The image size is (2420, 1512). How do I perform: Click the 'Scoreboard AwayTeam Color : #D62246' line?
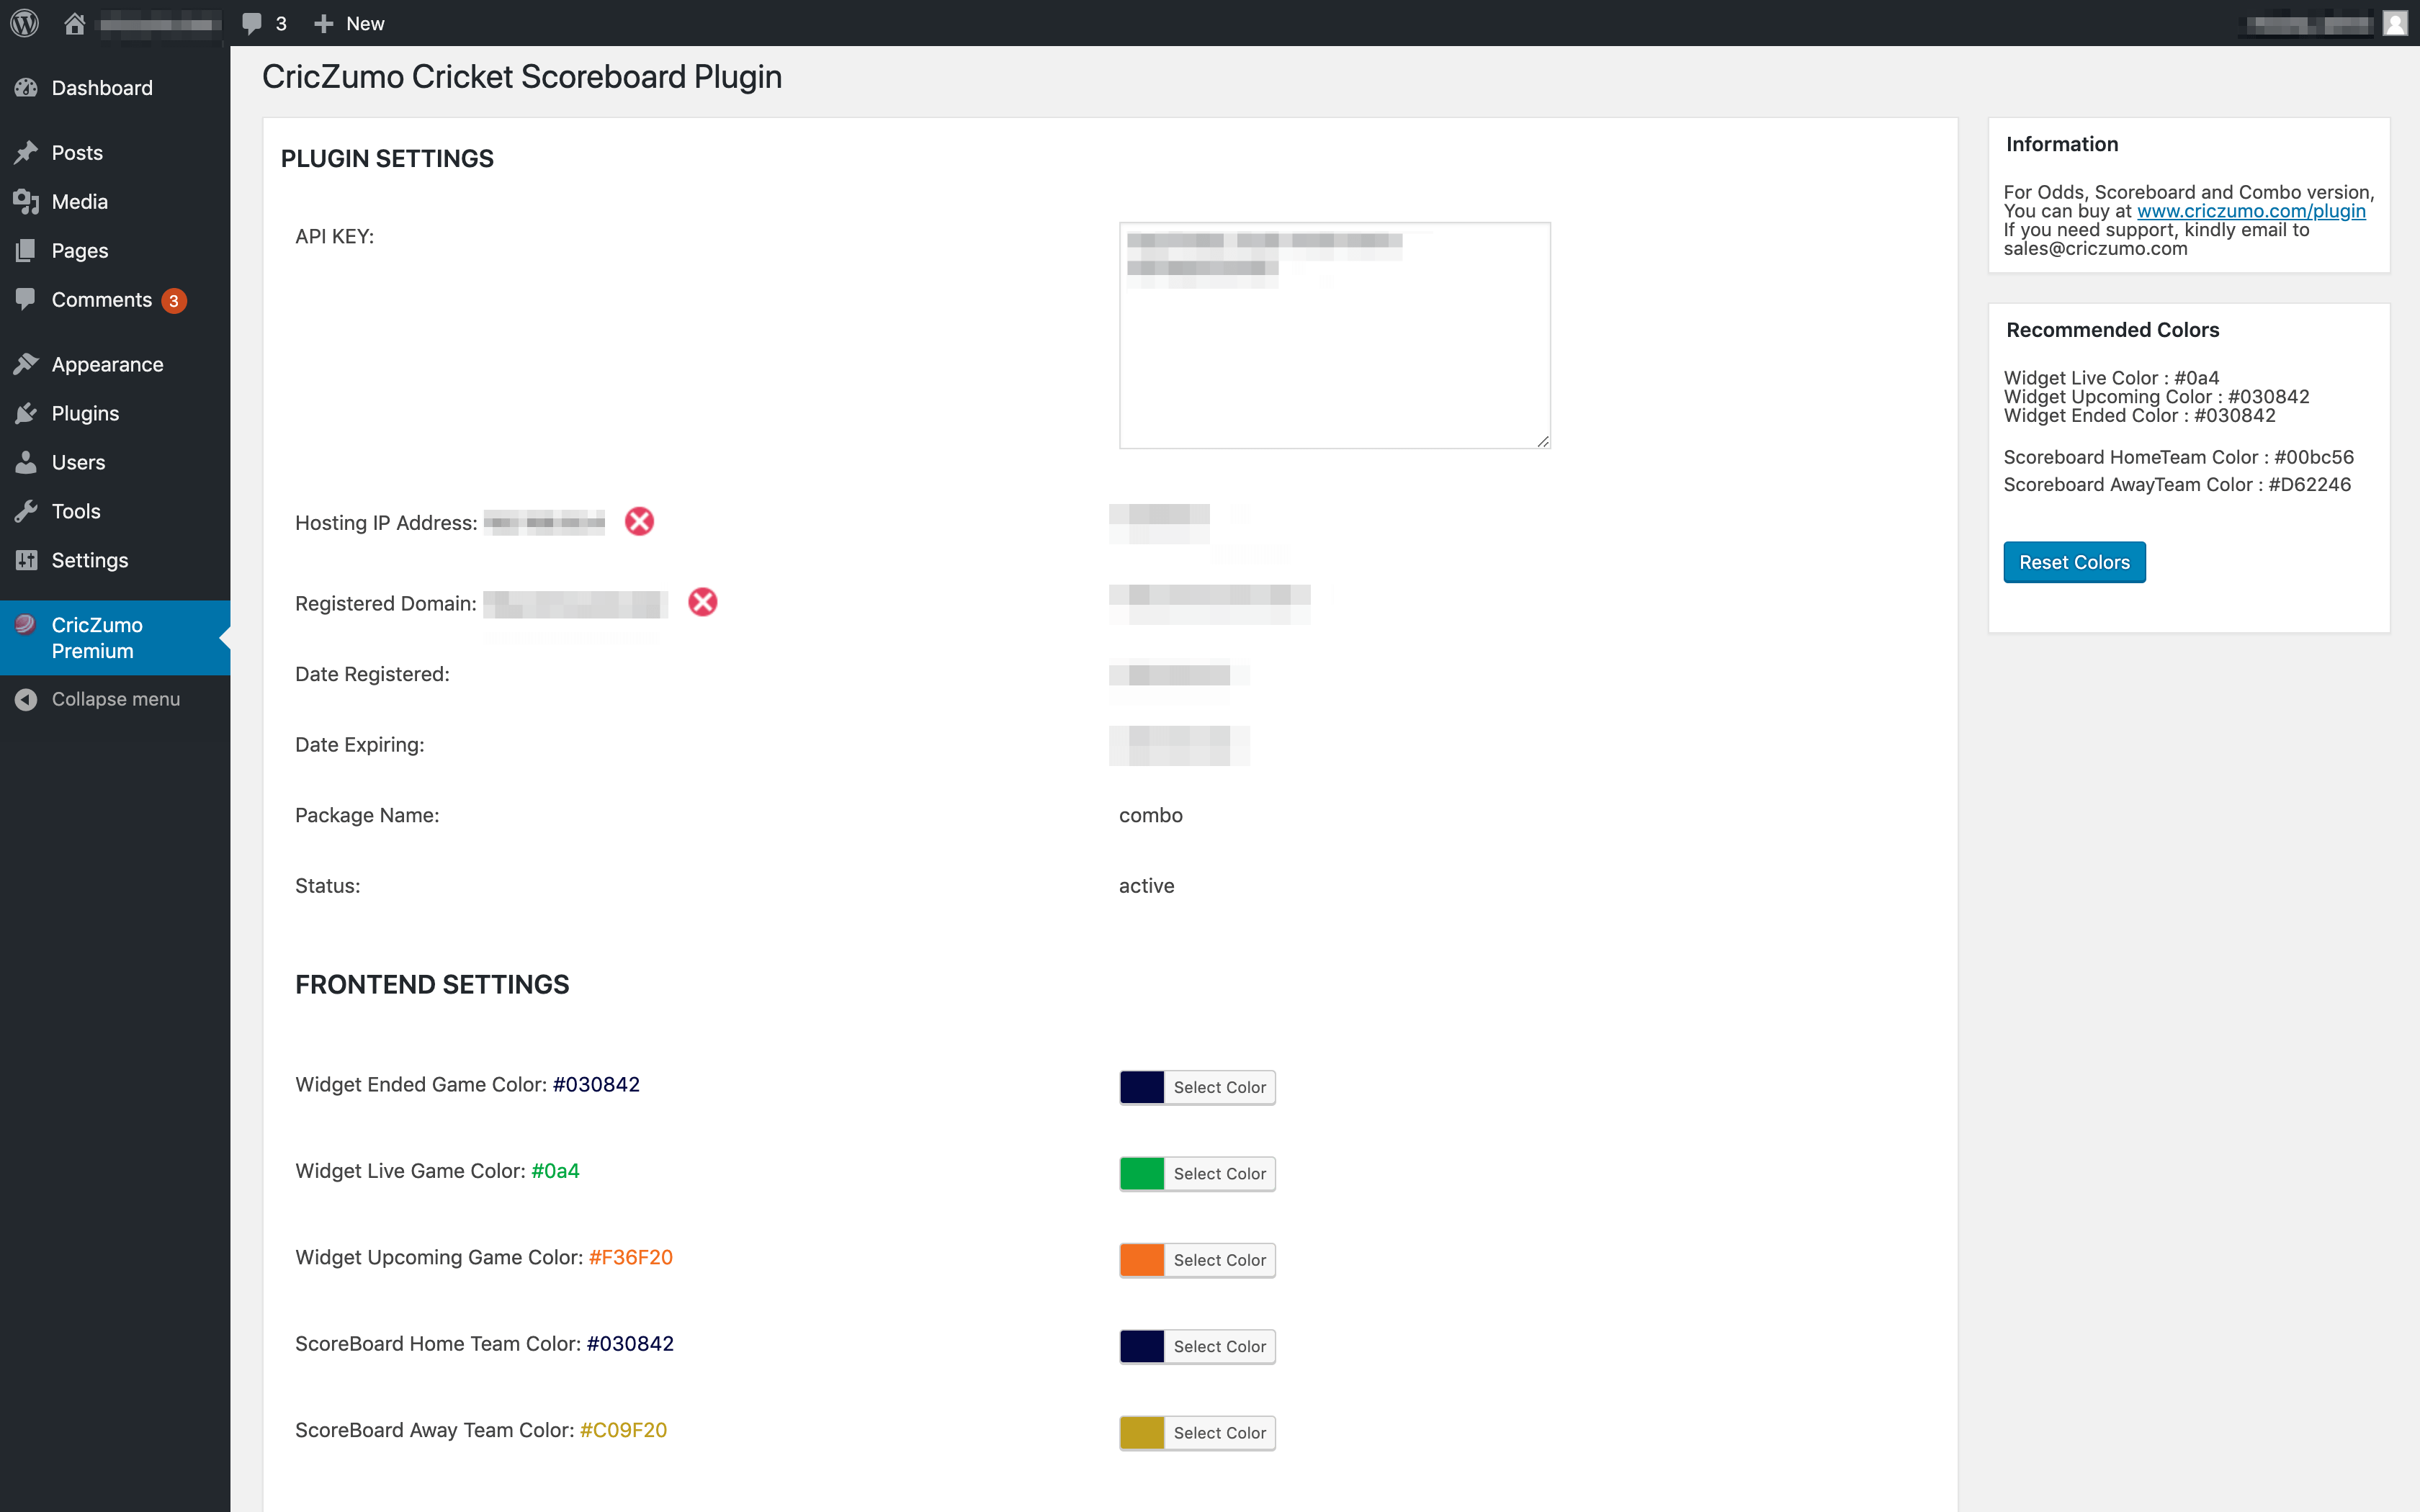pos(2177,485)
